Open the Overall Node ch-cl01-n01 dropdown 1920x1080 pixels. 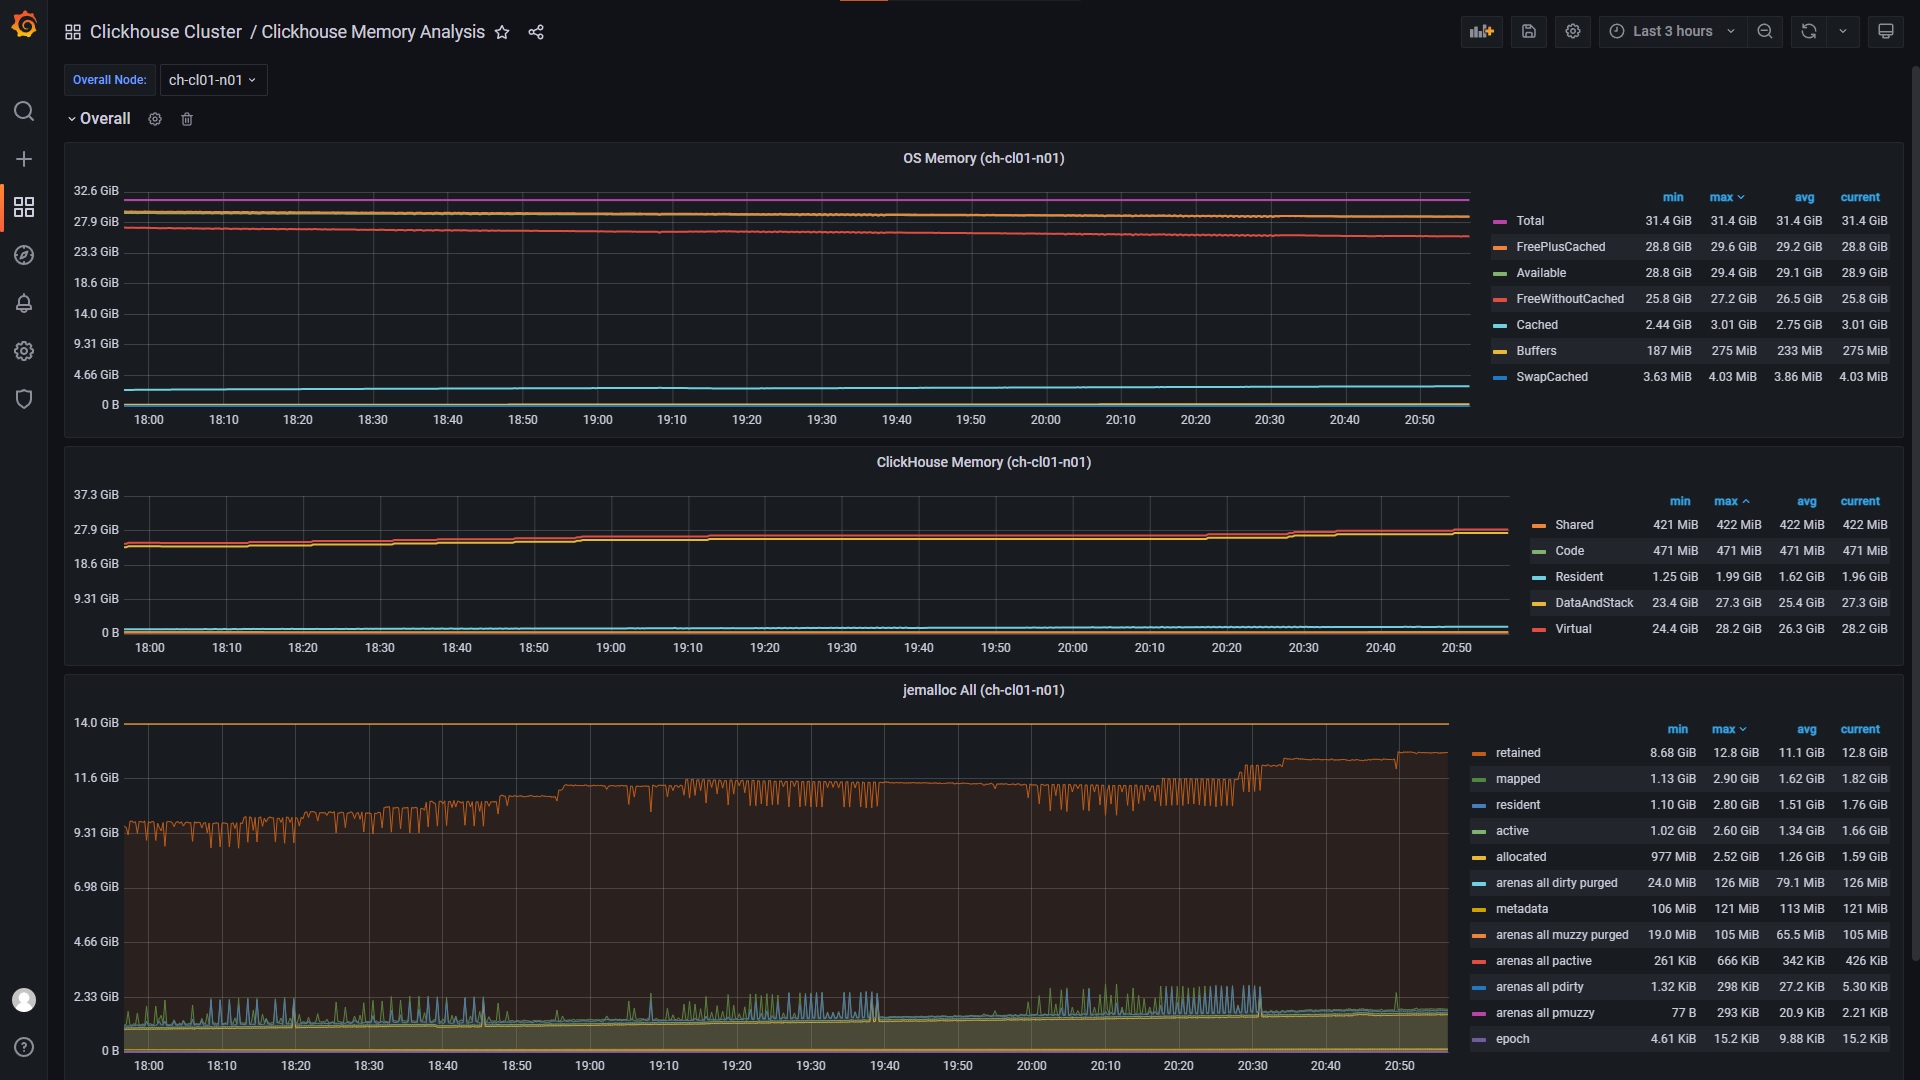(213, 80)
